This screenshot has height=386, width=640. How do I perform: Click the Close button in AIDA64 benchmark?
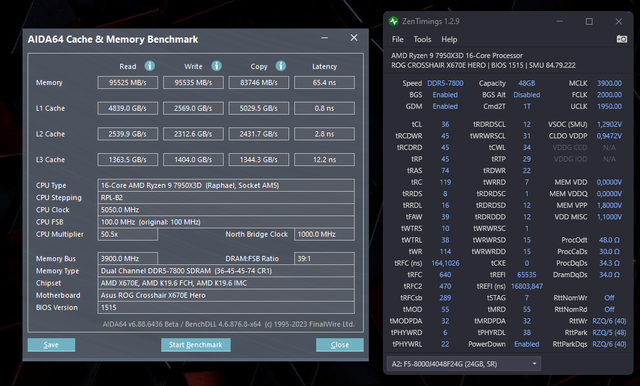(x=340, y=345)
